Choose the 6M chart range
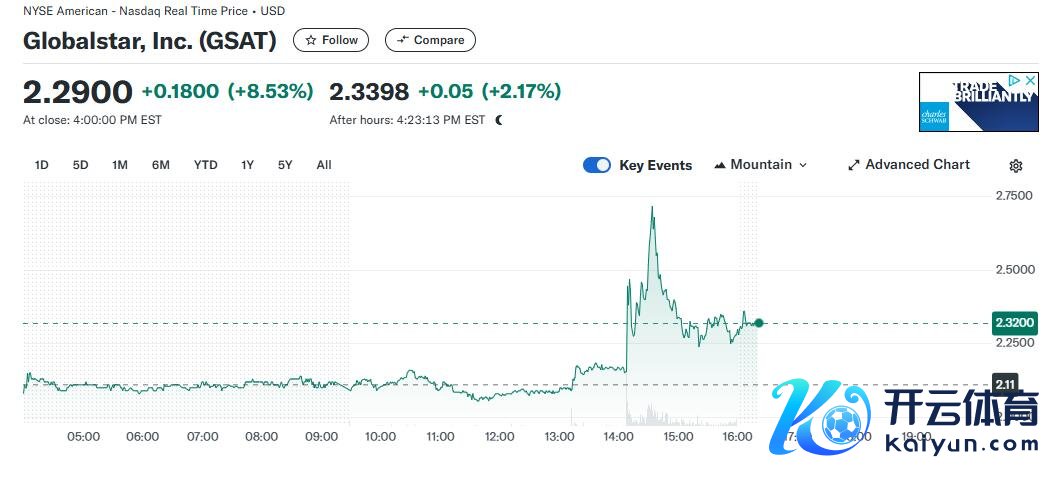The height and width of the screenshot is (477, 1054). pos(161,165)
